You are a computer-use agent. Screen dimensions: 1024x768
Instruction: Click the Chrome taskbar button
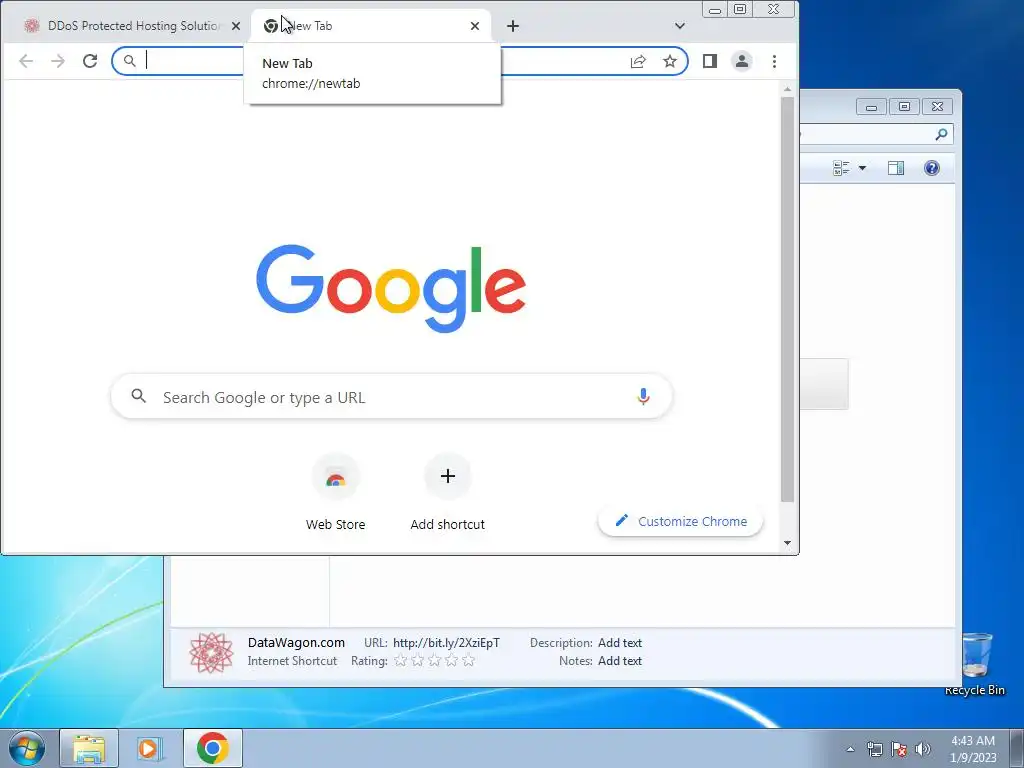pyautogui.click(x=212, y=748)
